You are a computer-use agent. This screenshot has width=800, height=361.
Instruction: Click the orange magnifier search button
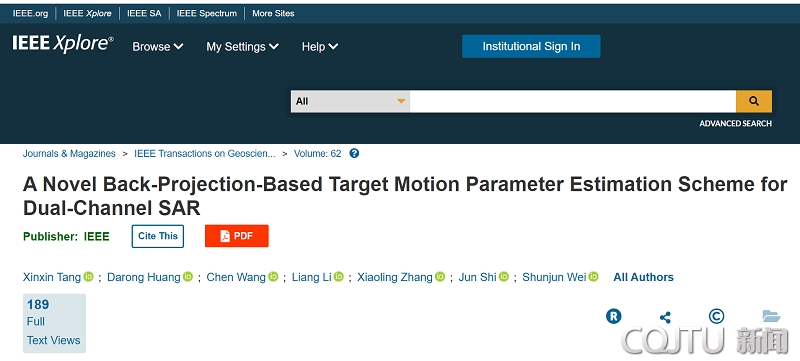click(754, 101)
